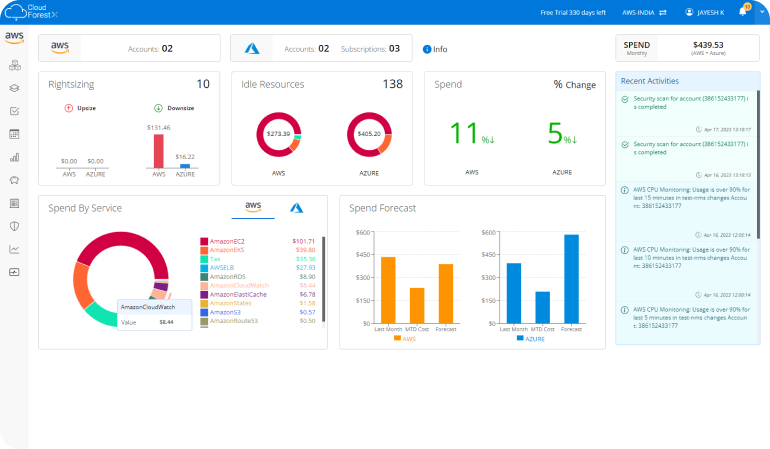The width and height of the screenshot is (770, 449).
Task: Open the layers sidebar icon
Action: tap(15, 88)
